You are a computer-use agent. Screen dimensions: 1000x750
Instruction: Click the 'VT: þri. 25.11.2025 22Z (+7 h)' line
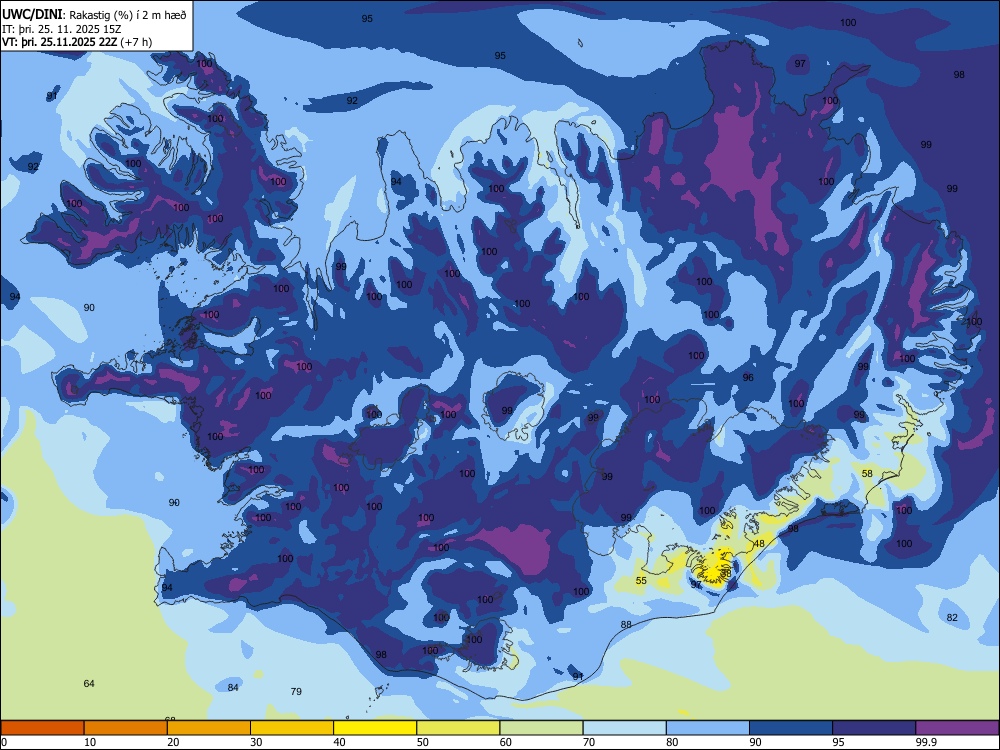coord(77,43)
